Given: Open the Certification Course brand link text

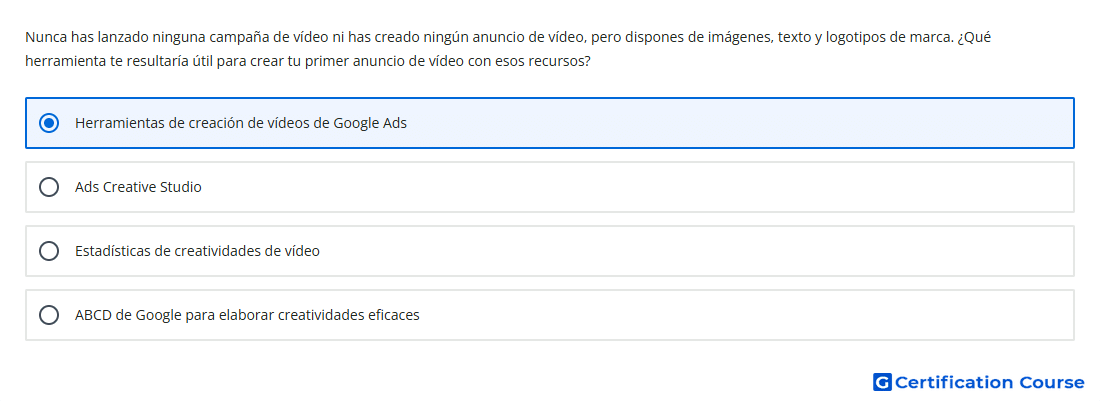Looking at the screenshot, I should click(989, 382).
